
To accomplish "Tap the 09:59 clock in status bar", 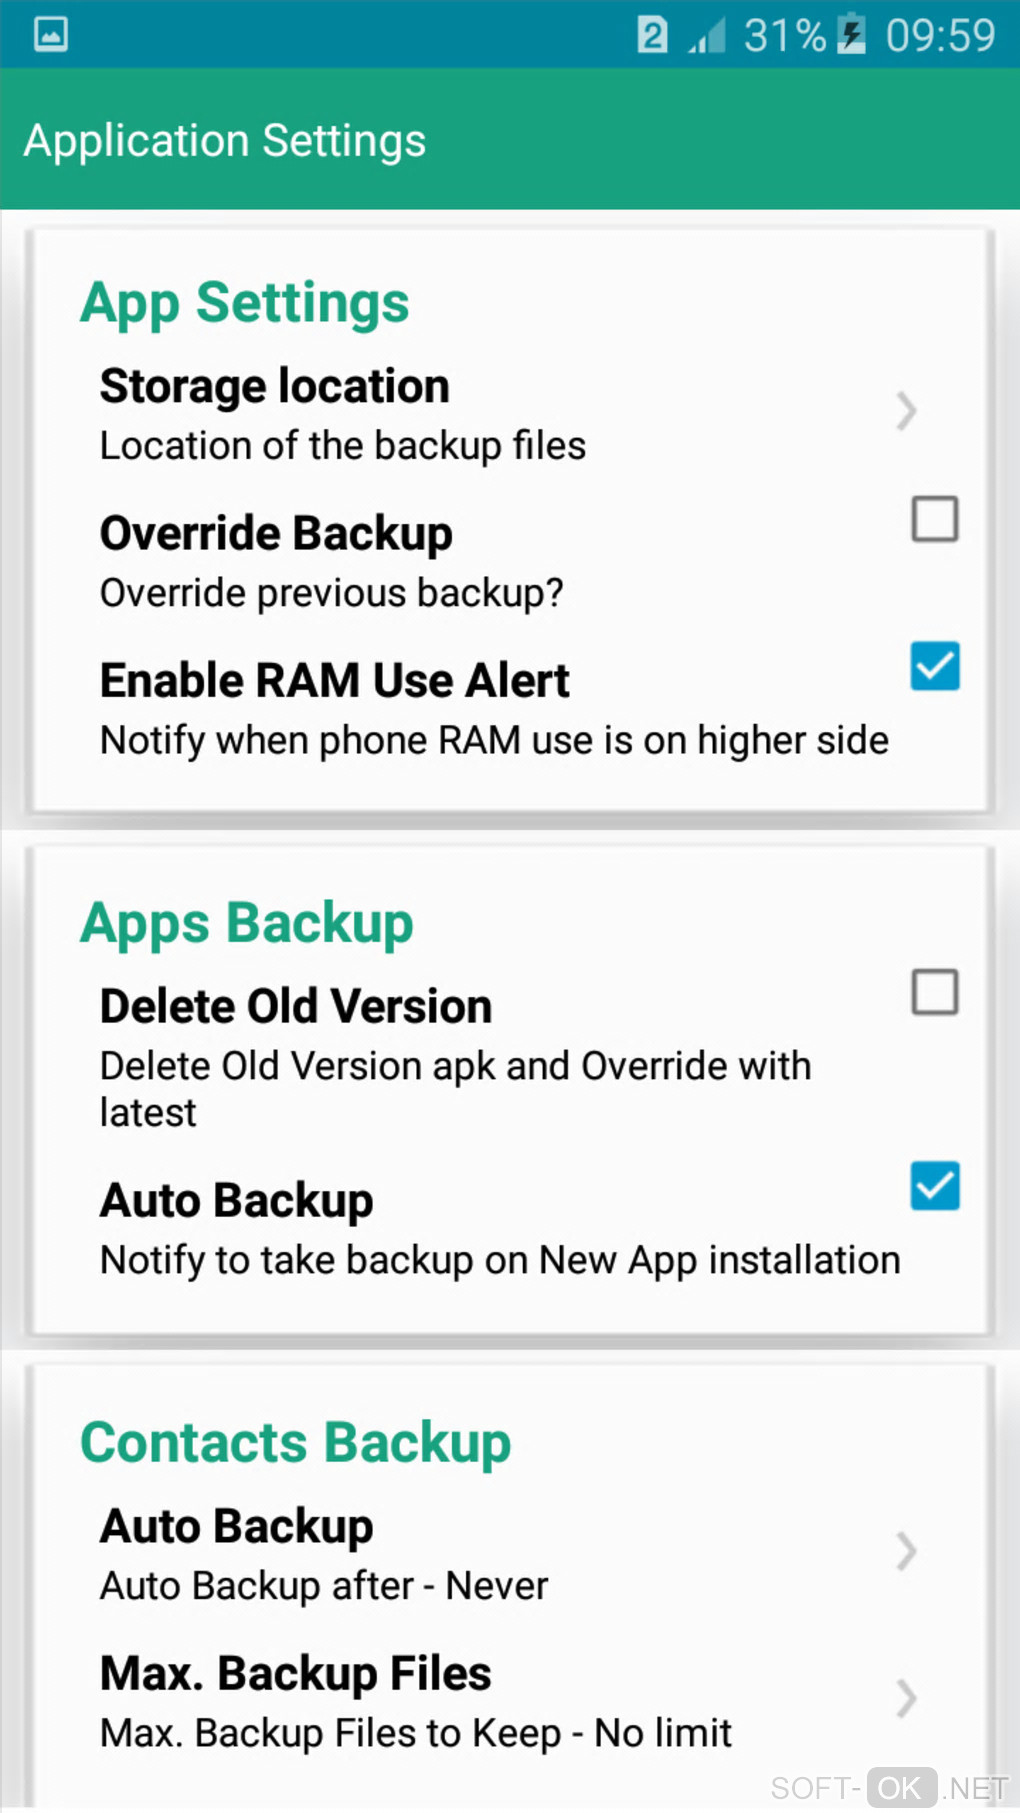I will tap(940, 35).
